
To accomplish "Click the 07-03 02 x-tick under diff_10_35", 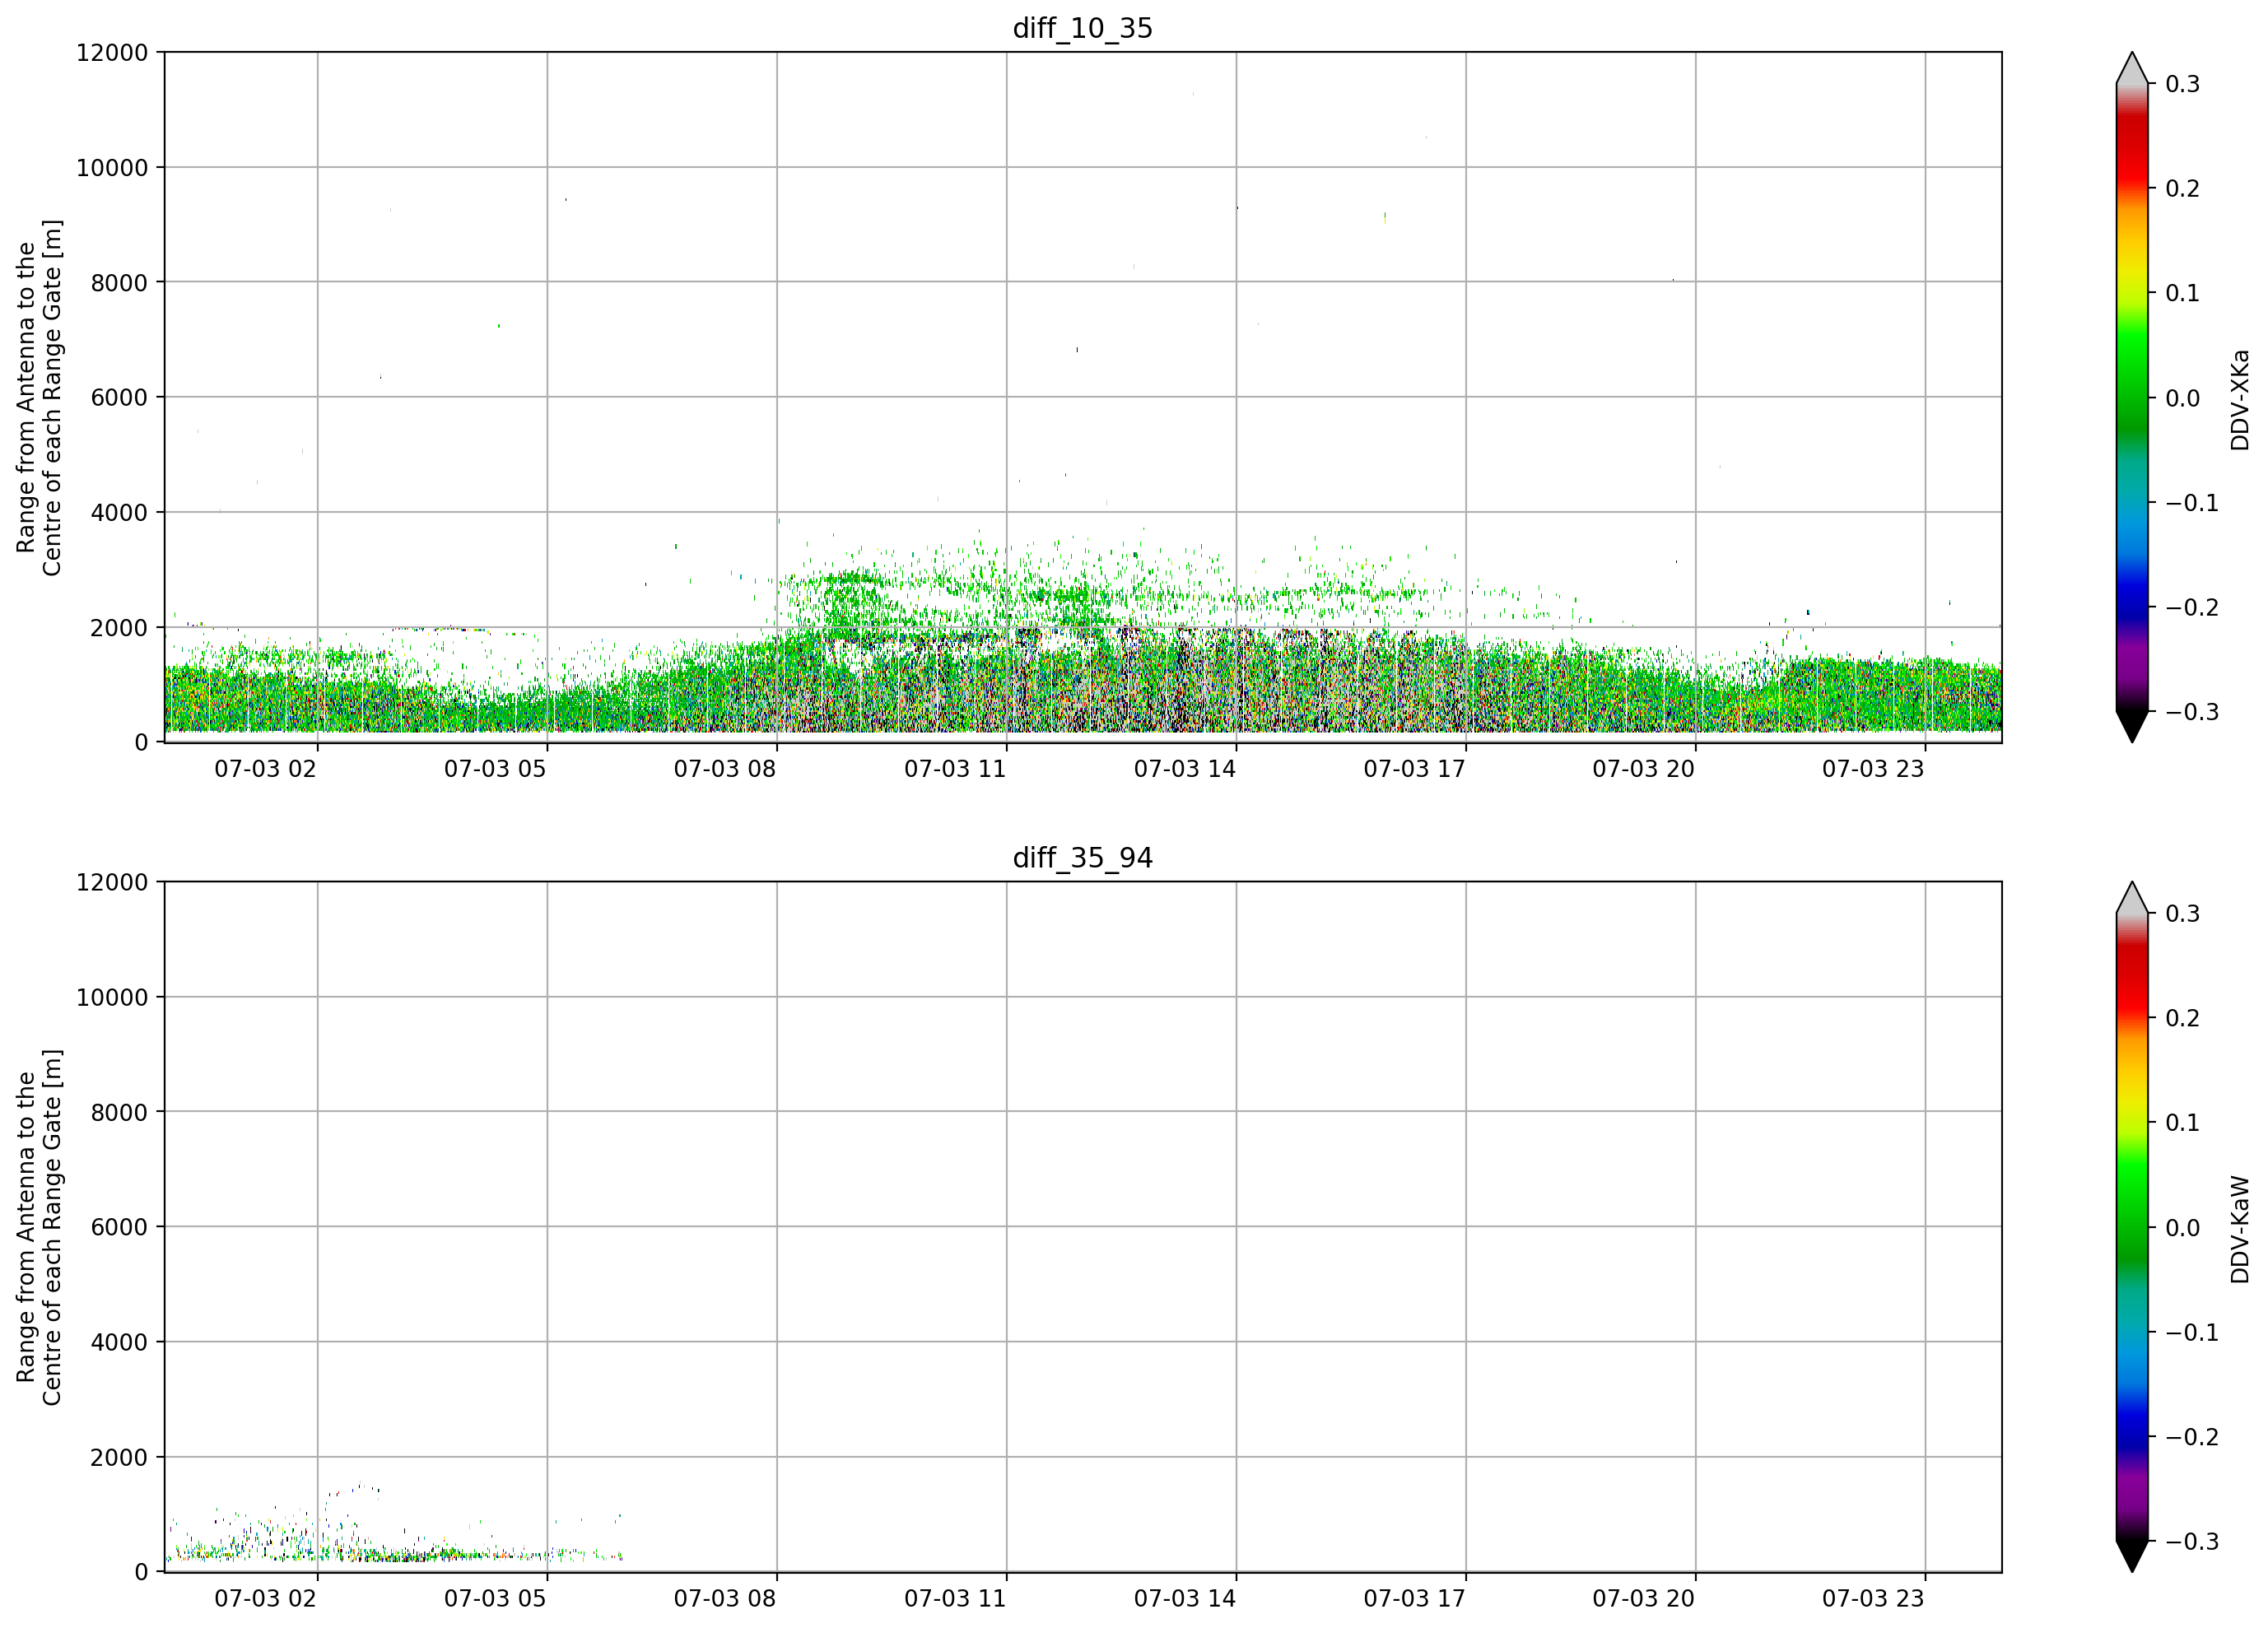I will [265, 769].
